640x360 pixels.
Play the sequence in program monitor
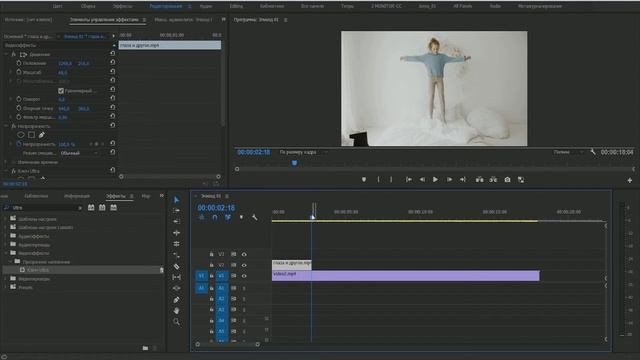point(435,180)
